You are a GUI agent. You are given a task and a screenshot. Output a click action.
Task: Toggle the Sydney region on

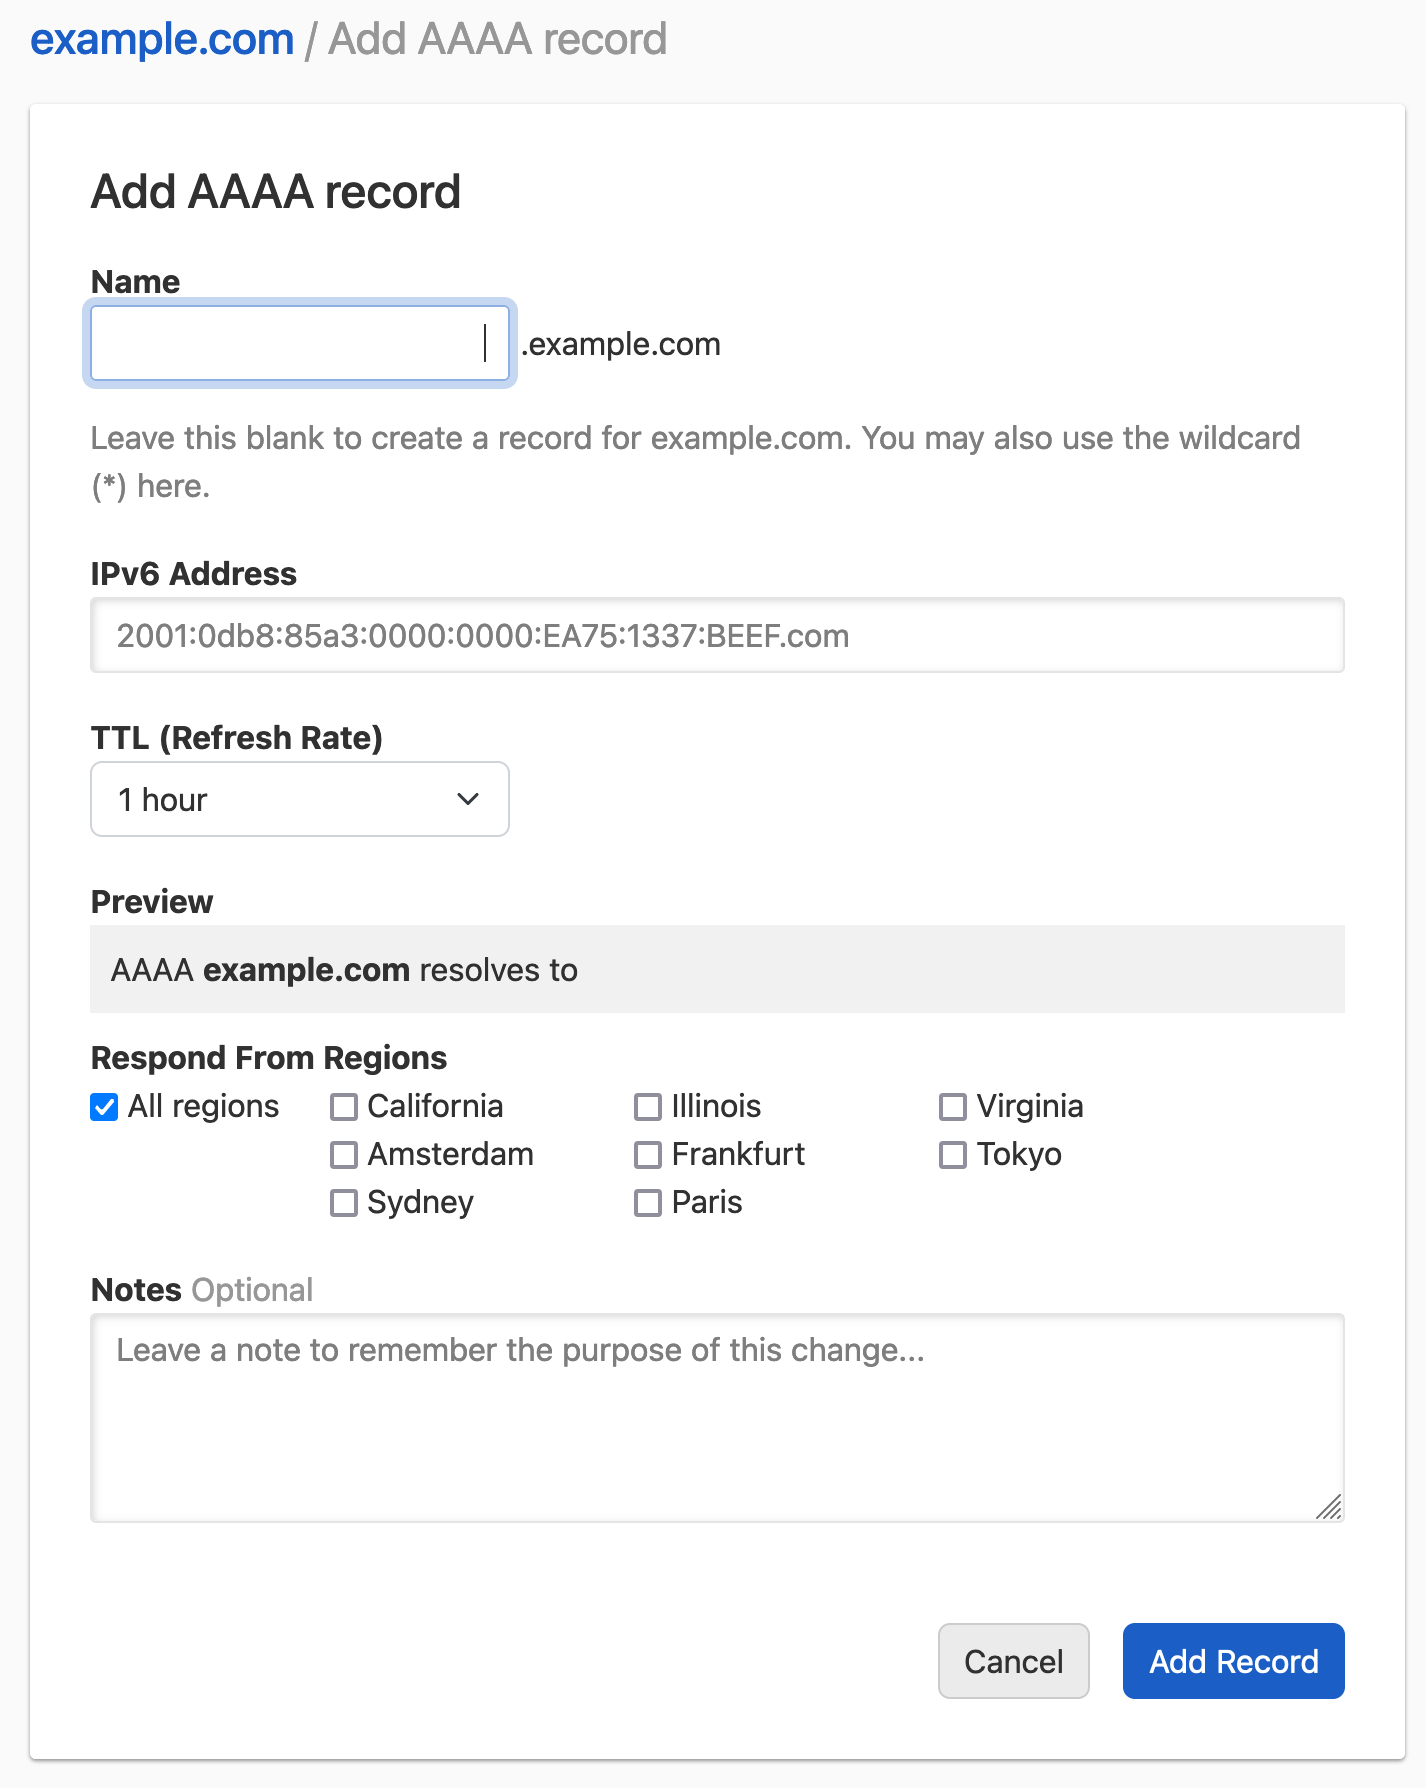pos(344,1202)
